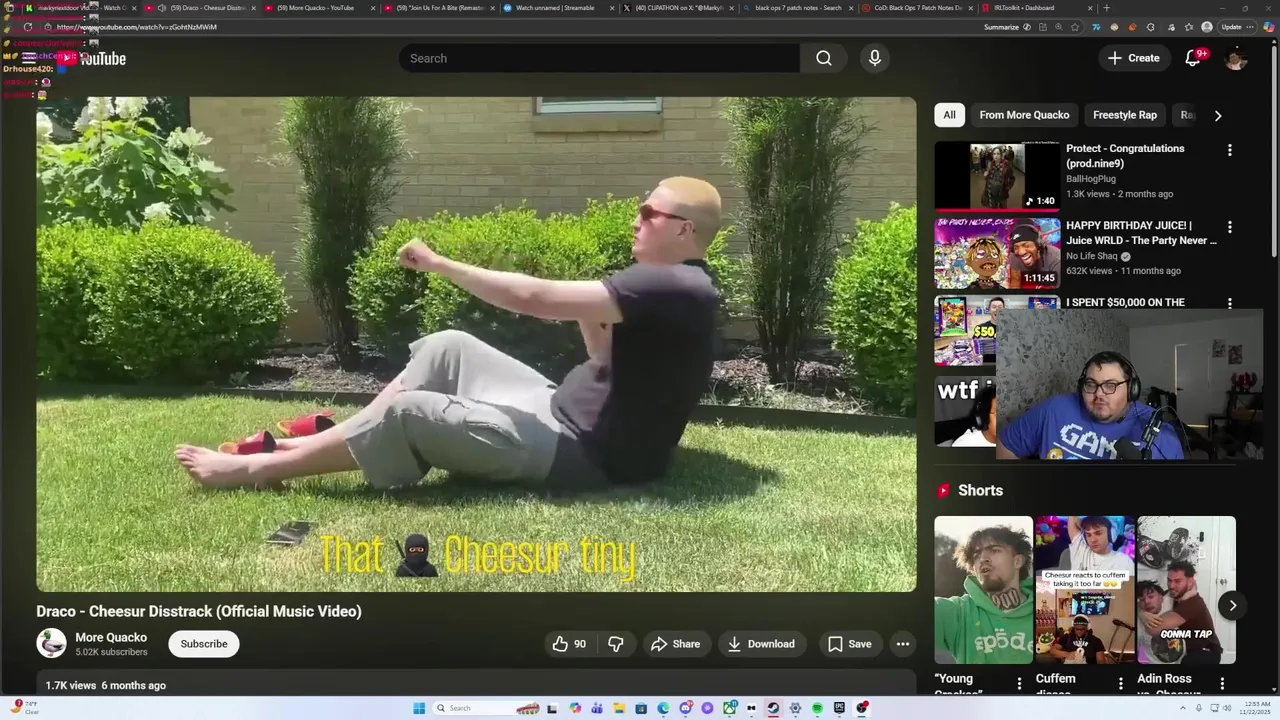Open Windows Settings gear from taskbar

[x=795, y=708]
